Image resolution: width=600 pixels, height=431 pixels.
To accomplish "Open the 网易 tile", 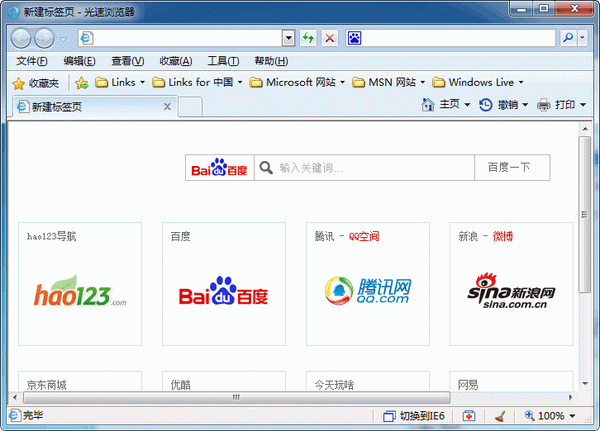I will tap(511, 380).
